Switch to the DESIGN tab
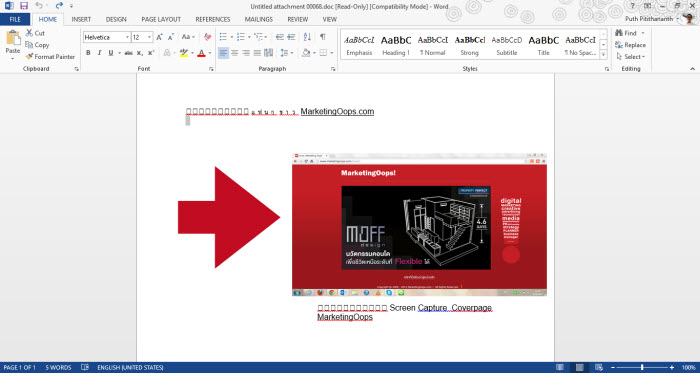700x373 pixels. coord(116,19)
